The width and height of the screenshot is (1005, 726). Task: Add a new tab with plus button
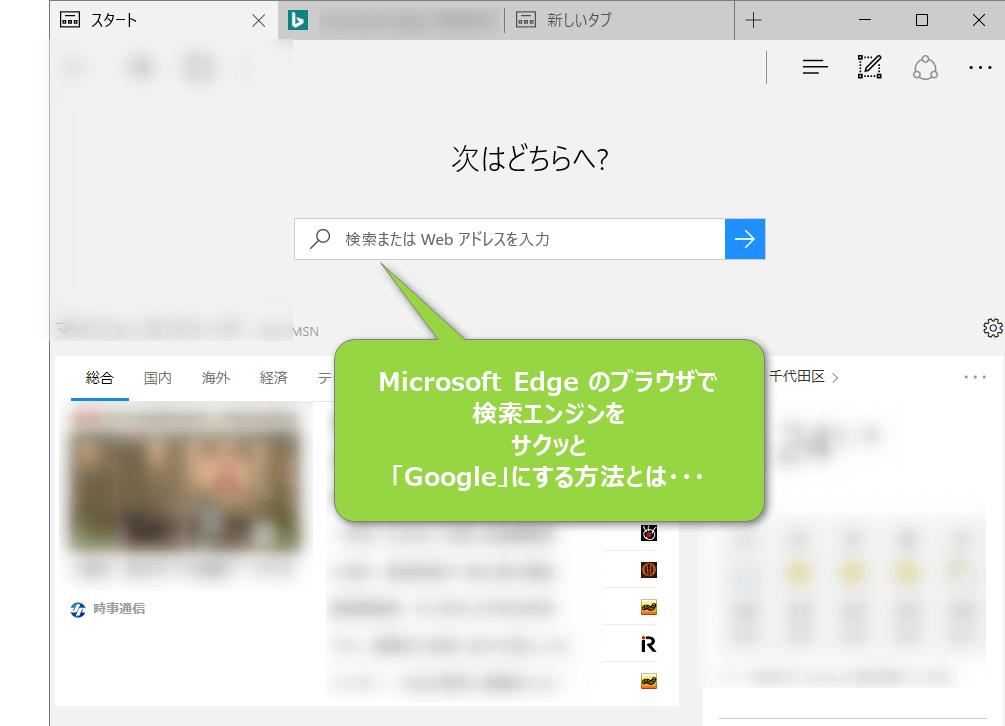754,20
